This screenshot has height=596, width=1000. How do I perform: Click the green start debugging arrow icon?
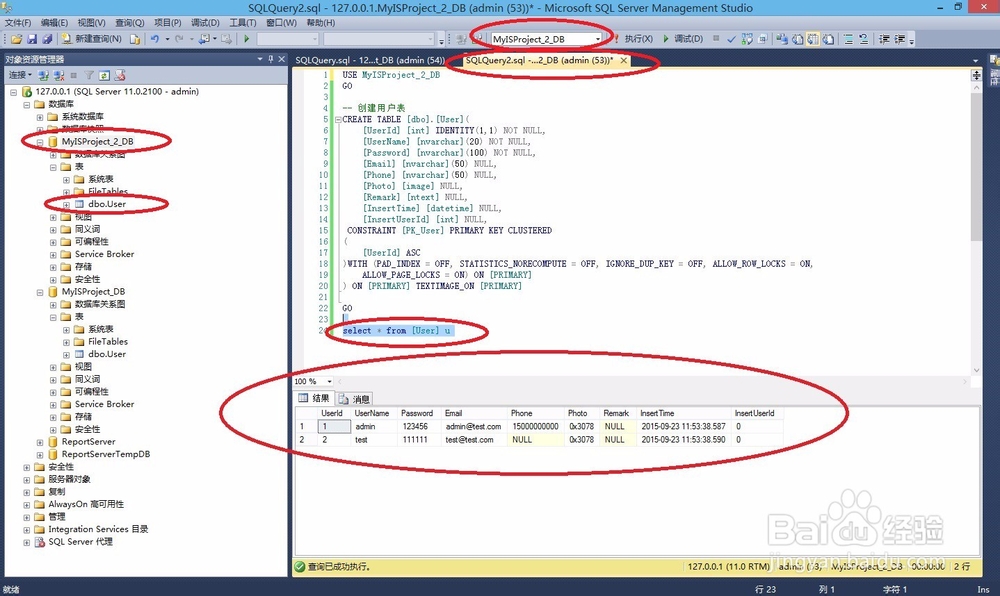(x=247, y=39)
